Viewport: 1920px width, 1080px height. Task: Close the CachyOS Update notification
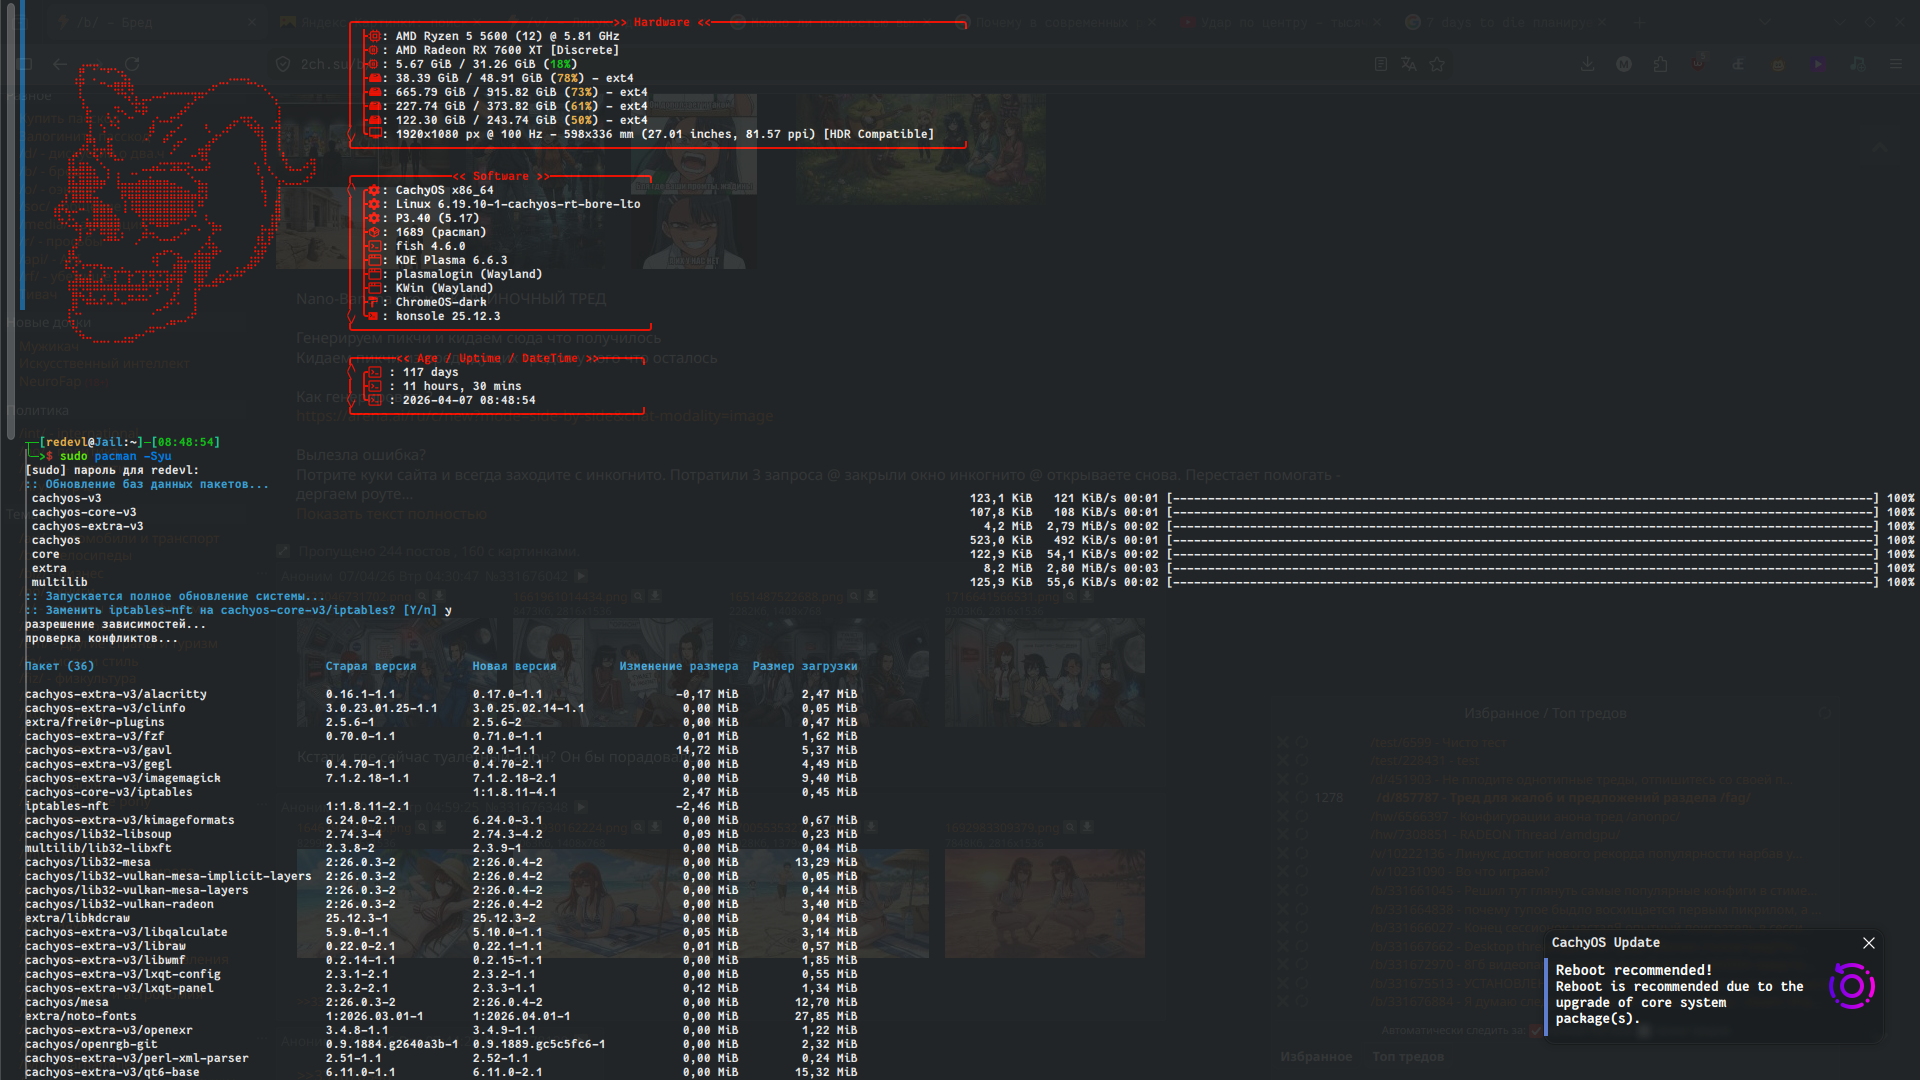1868,943
